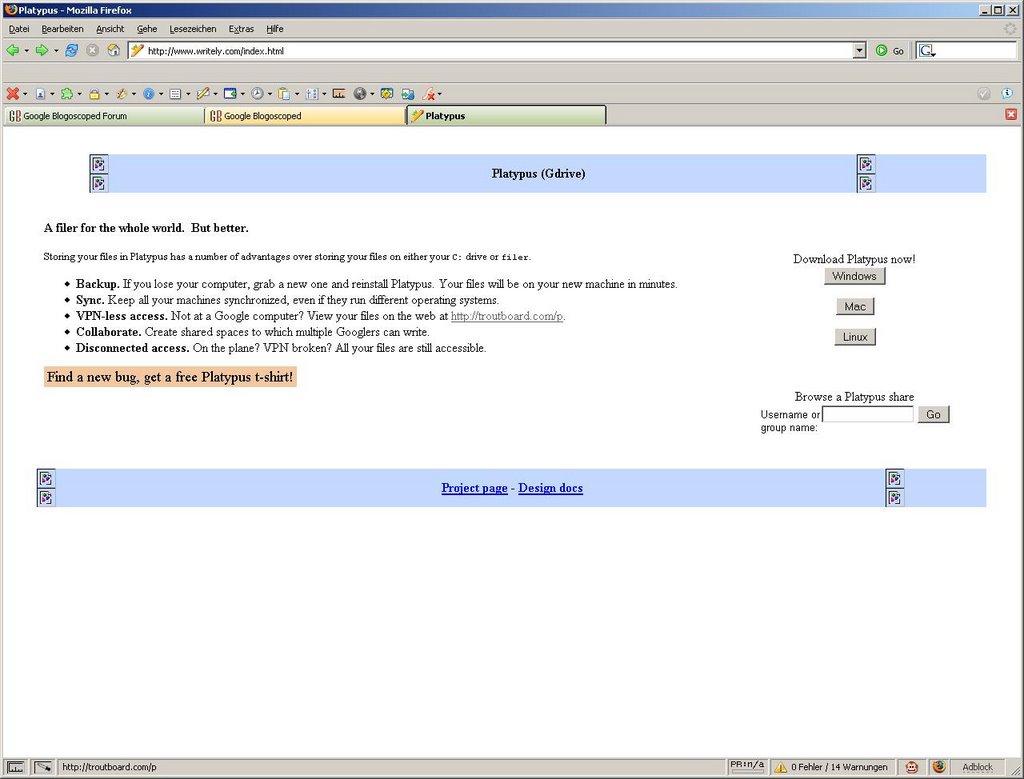Screen dimensions: 1024x779
Task: Open the Gehe menu
Action: click(x=147, y=29)
